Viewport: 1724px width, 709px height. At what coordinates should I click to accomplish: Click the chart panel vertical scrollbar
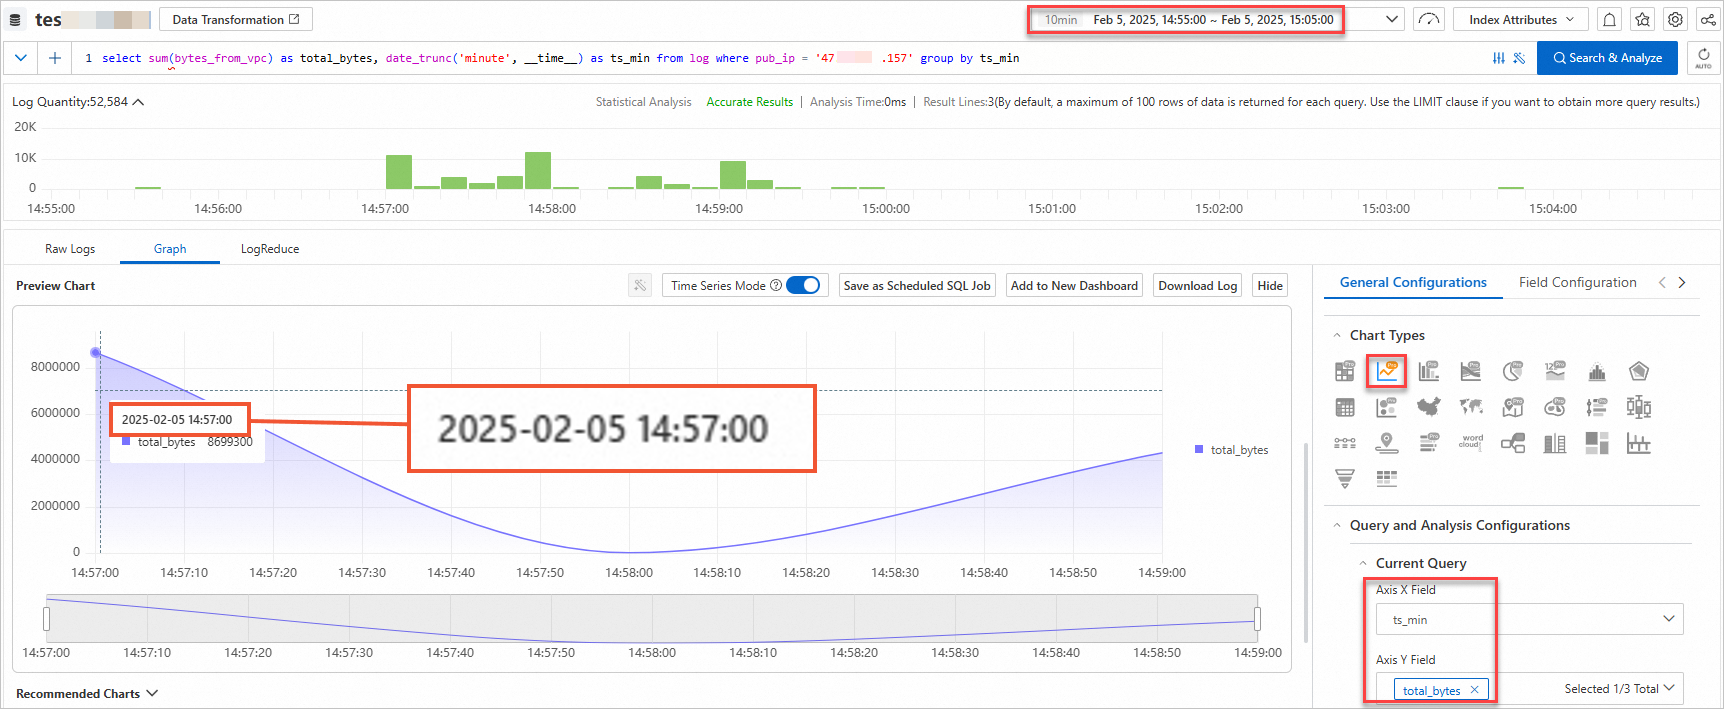coord(1306,543)
